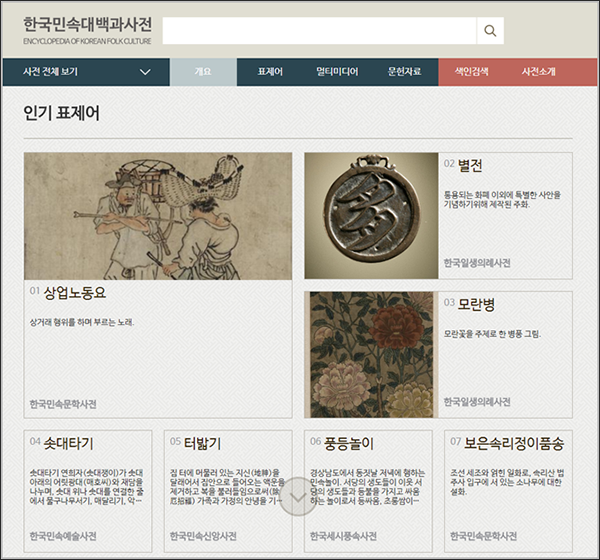Click the 별전 description about commemorative coins

502,200
